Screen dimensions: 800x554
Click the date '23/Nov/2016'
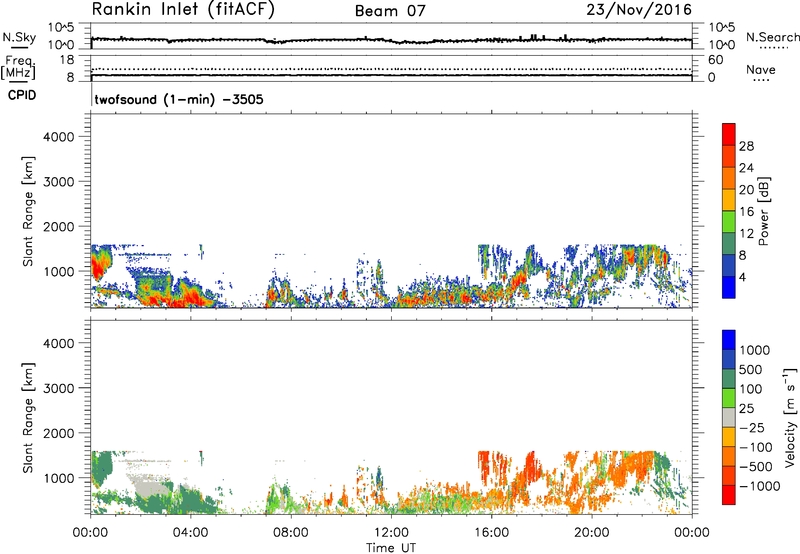(639, 10)
